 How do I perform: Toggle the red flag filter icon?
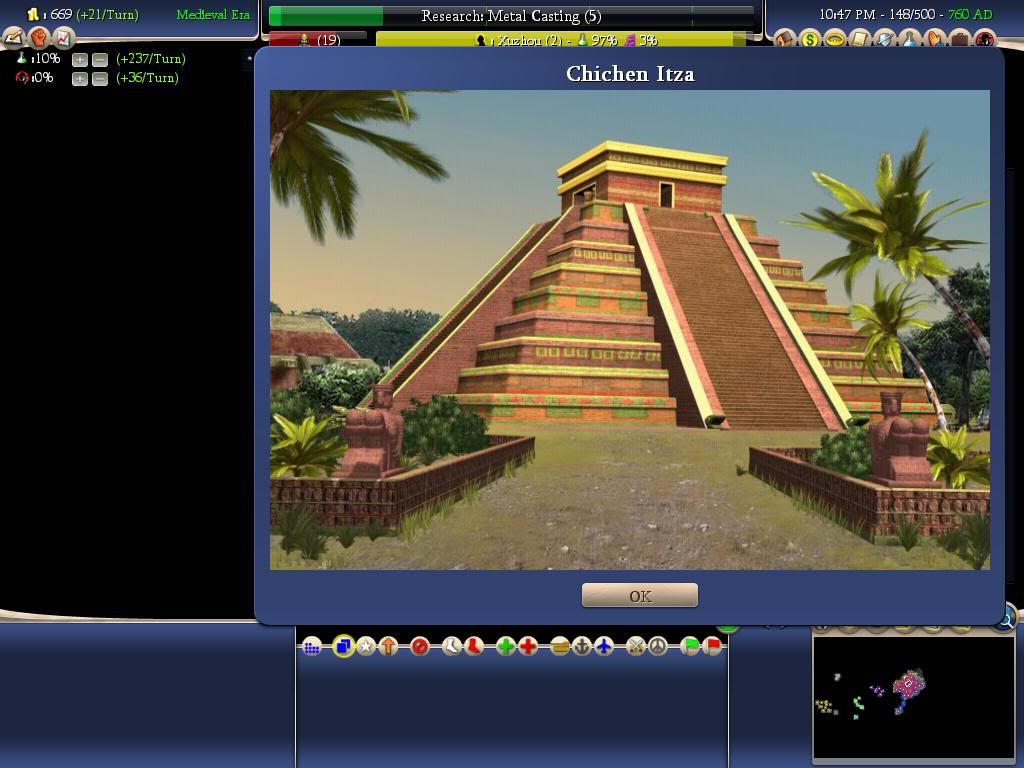[712, 647]
